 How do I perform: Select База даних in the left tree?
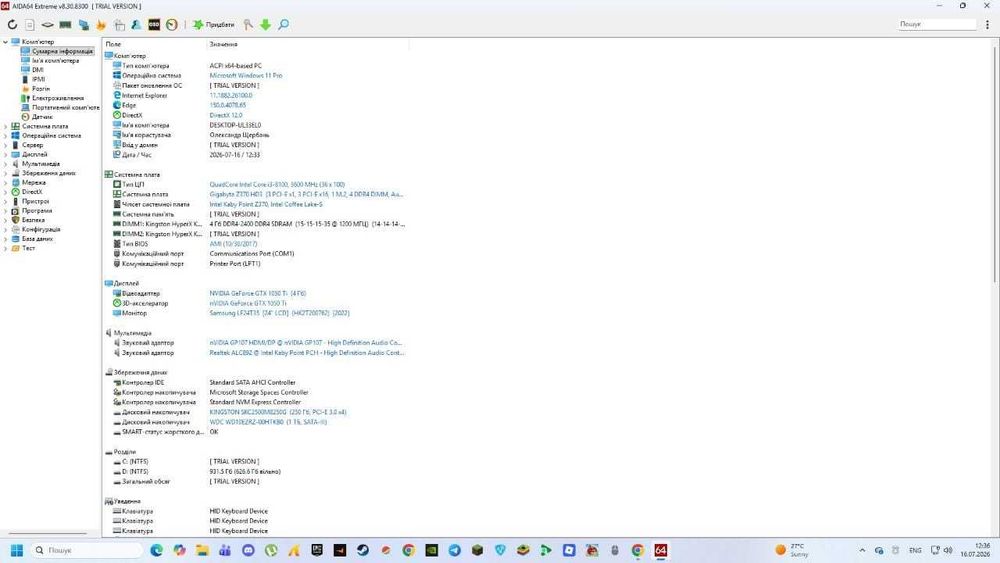click(37, 238)
